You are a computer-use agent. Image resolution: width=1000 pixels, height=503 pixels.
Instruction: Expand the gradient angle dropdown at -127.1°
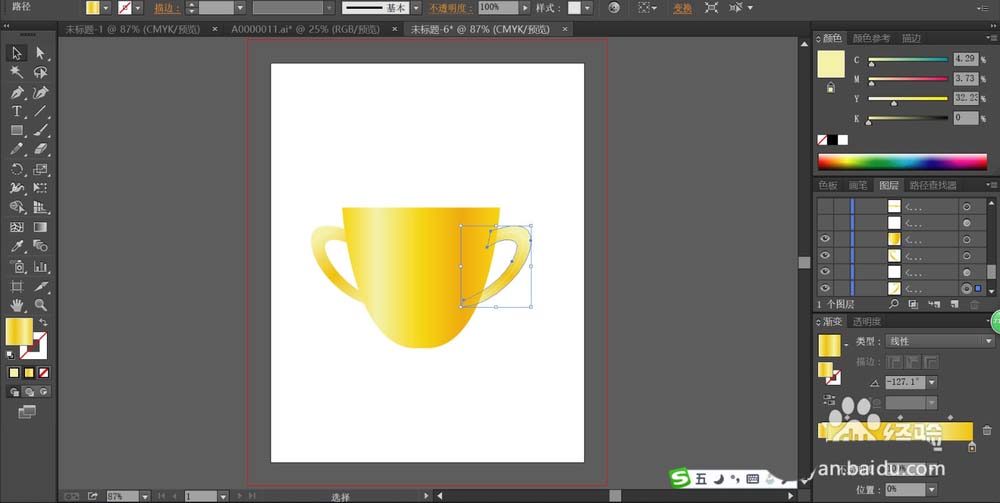coord(932,382)
